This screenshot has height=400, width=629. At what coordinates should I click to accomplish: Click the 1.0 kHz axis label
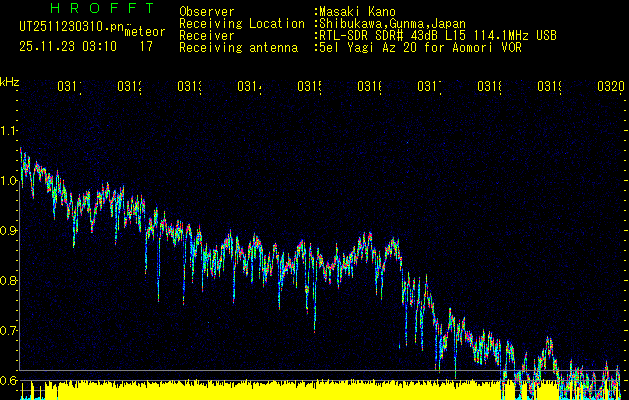pos(9,181)
